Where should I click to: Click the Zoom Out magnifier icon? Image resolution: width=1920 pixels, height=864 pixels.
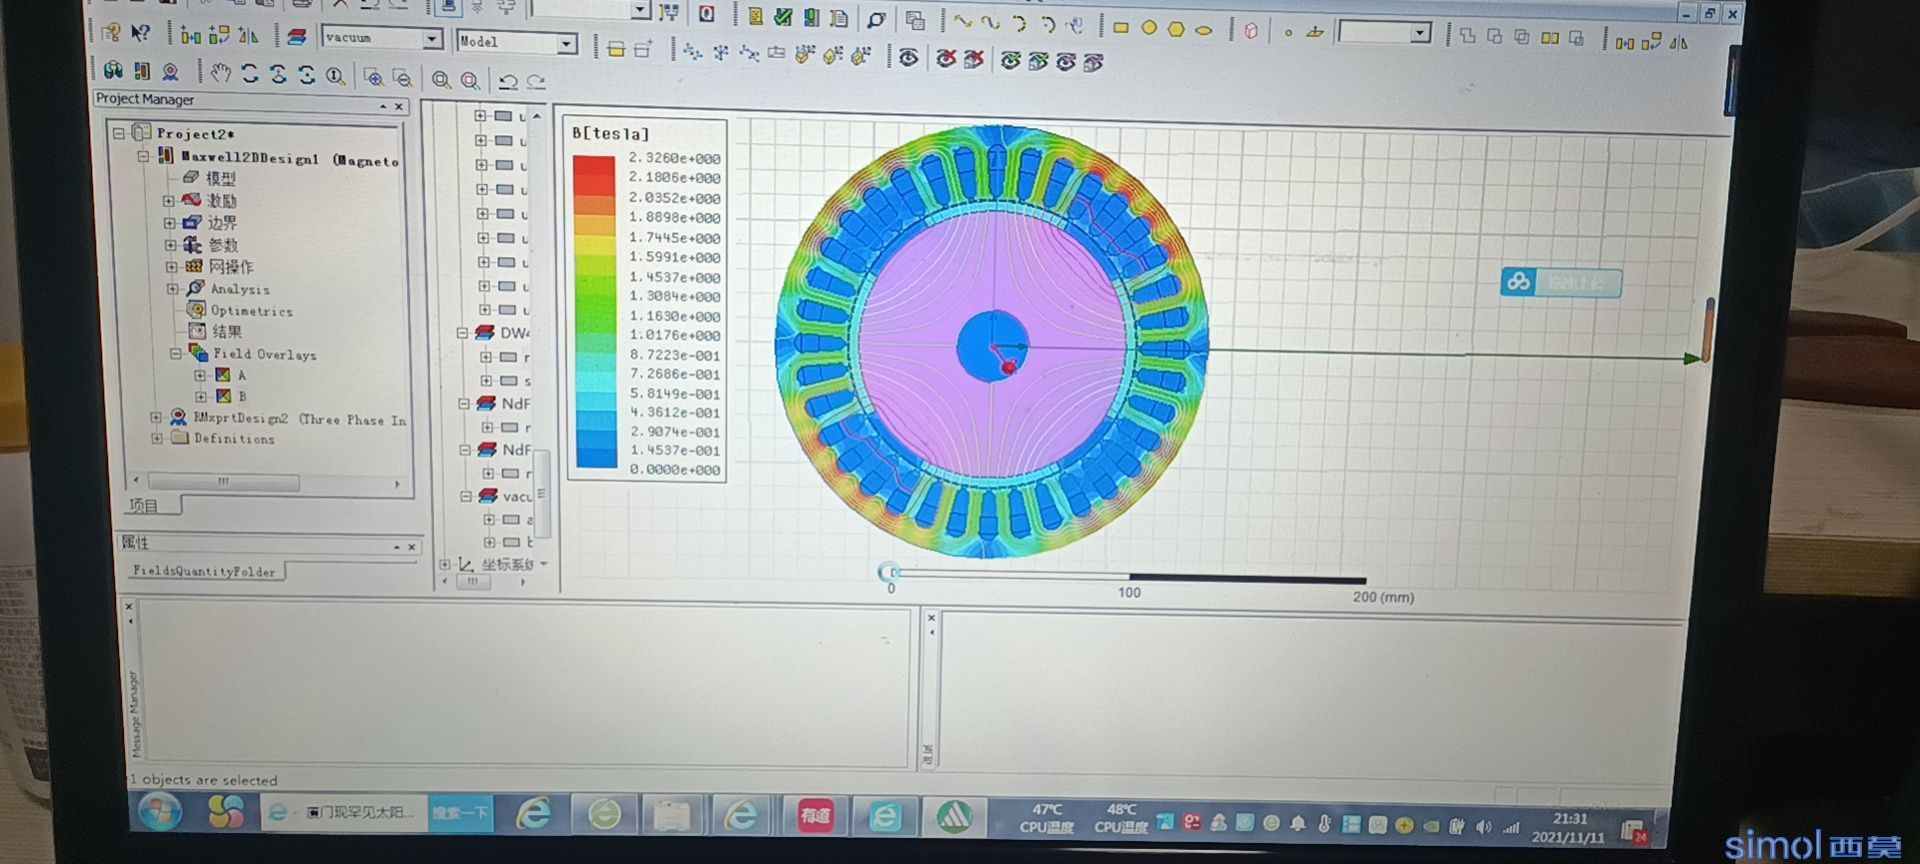[x=401, y=78]
